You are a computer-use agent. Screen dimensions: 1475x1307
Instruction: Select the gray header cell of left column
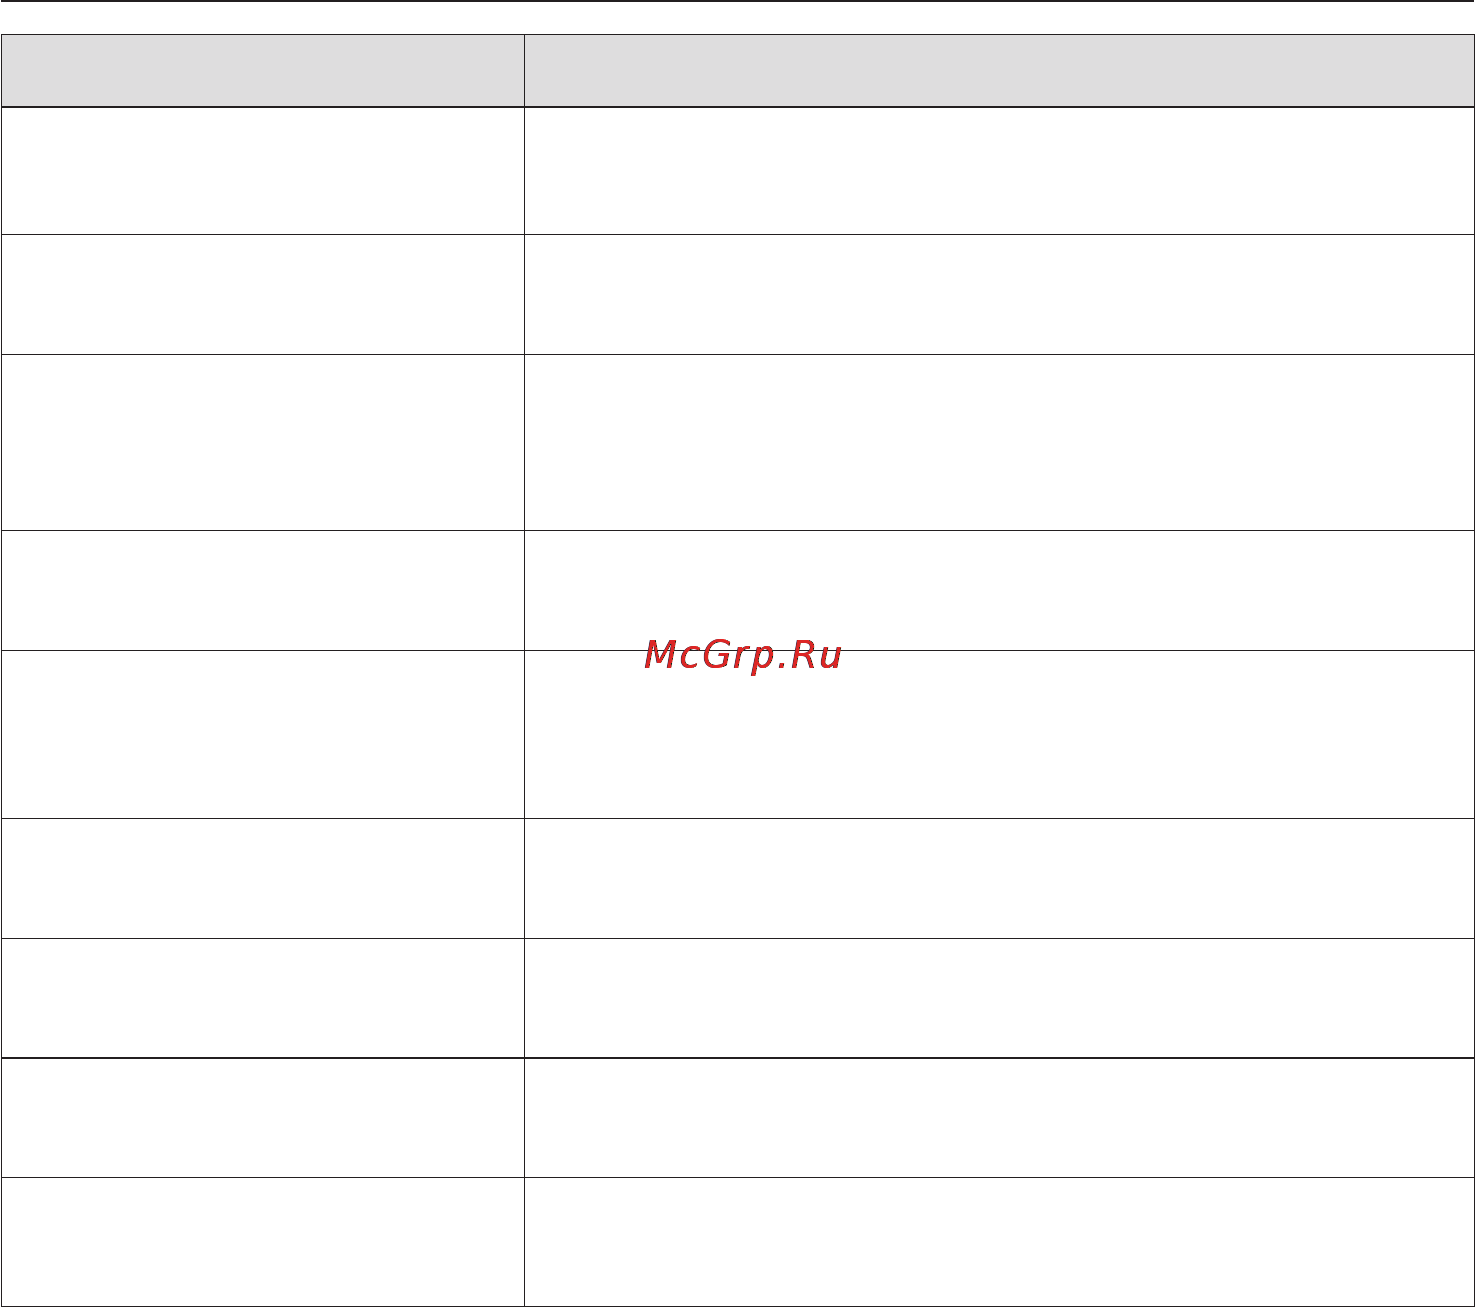point(262,71)
